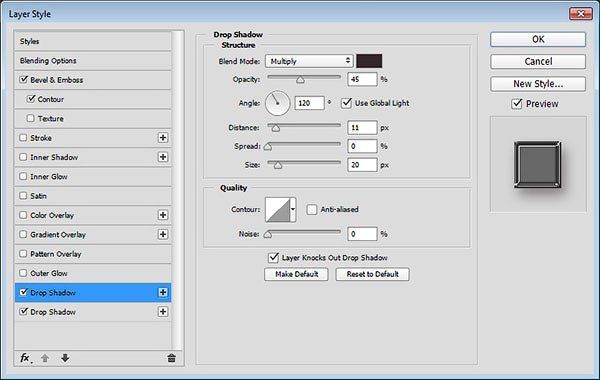
Task: Toggle Layer Knocks Out Drop Shadow
Action: (x=273, y=258)
